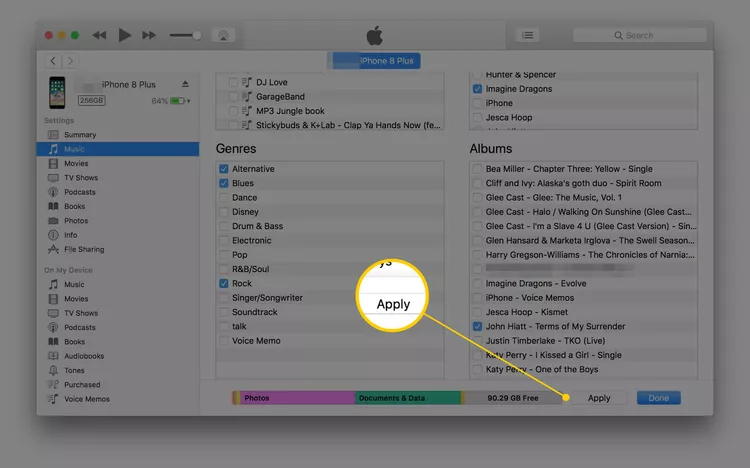Uncheck the Alternative genre
This screenshot has height=468, width=750.
pyautogui.click(x=223, y=169)
